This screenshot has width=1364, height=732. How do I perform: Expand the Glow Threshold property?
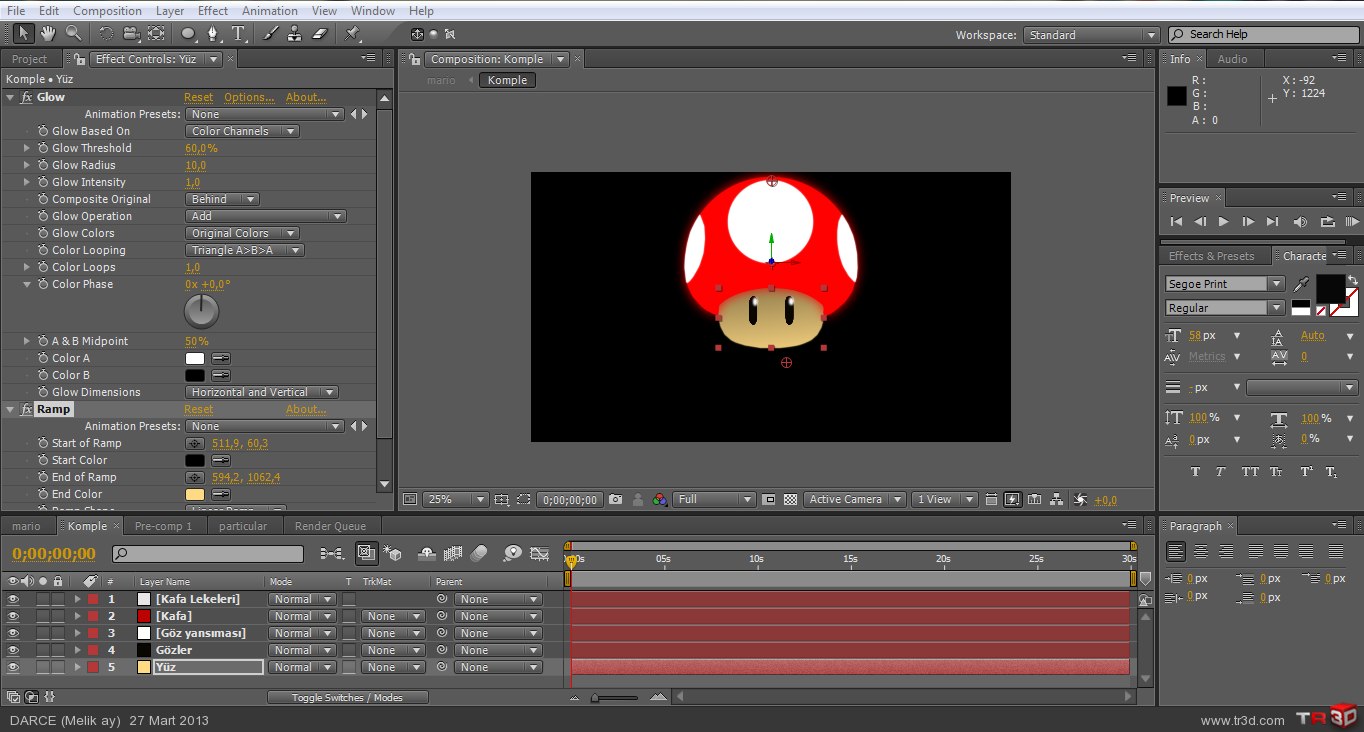27,148
